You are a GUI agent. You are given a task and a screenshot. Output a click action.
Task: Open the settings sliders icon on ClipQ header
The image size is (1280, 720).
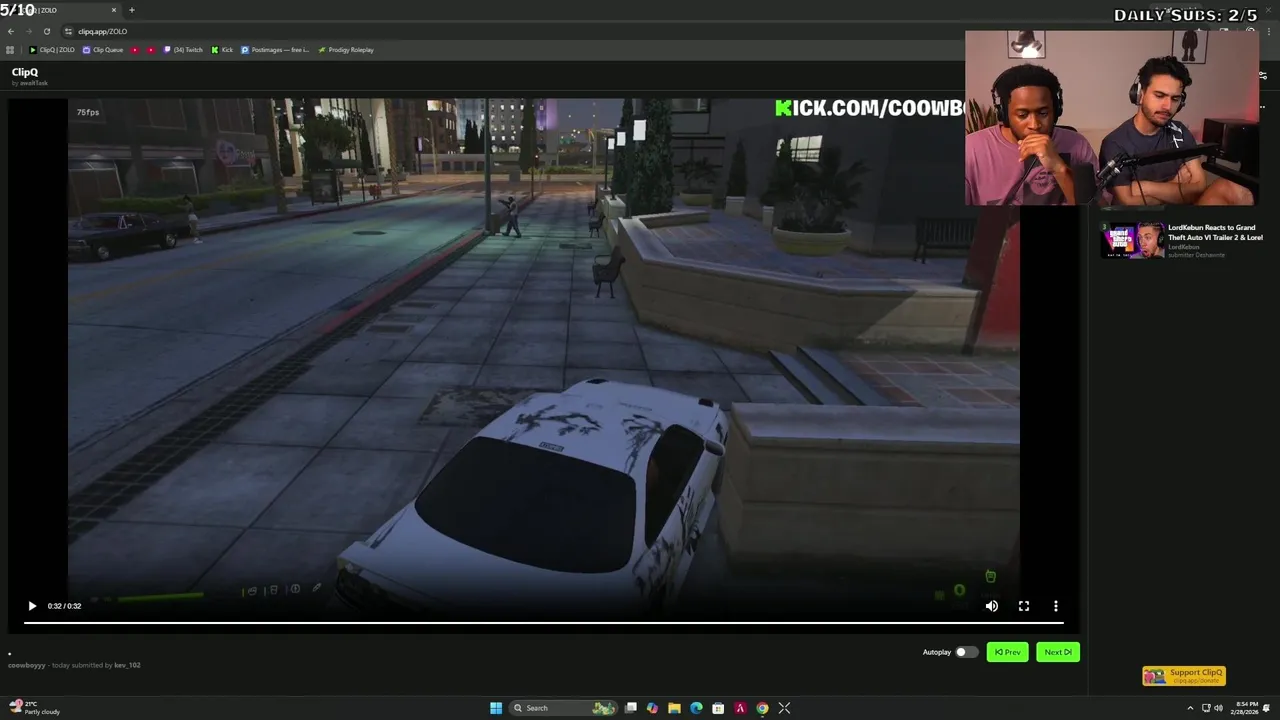pos(1263,76)
